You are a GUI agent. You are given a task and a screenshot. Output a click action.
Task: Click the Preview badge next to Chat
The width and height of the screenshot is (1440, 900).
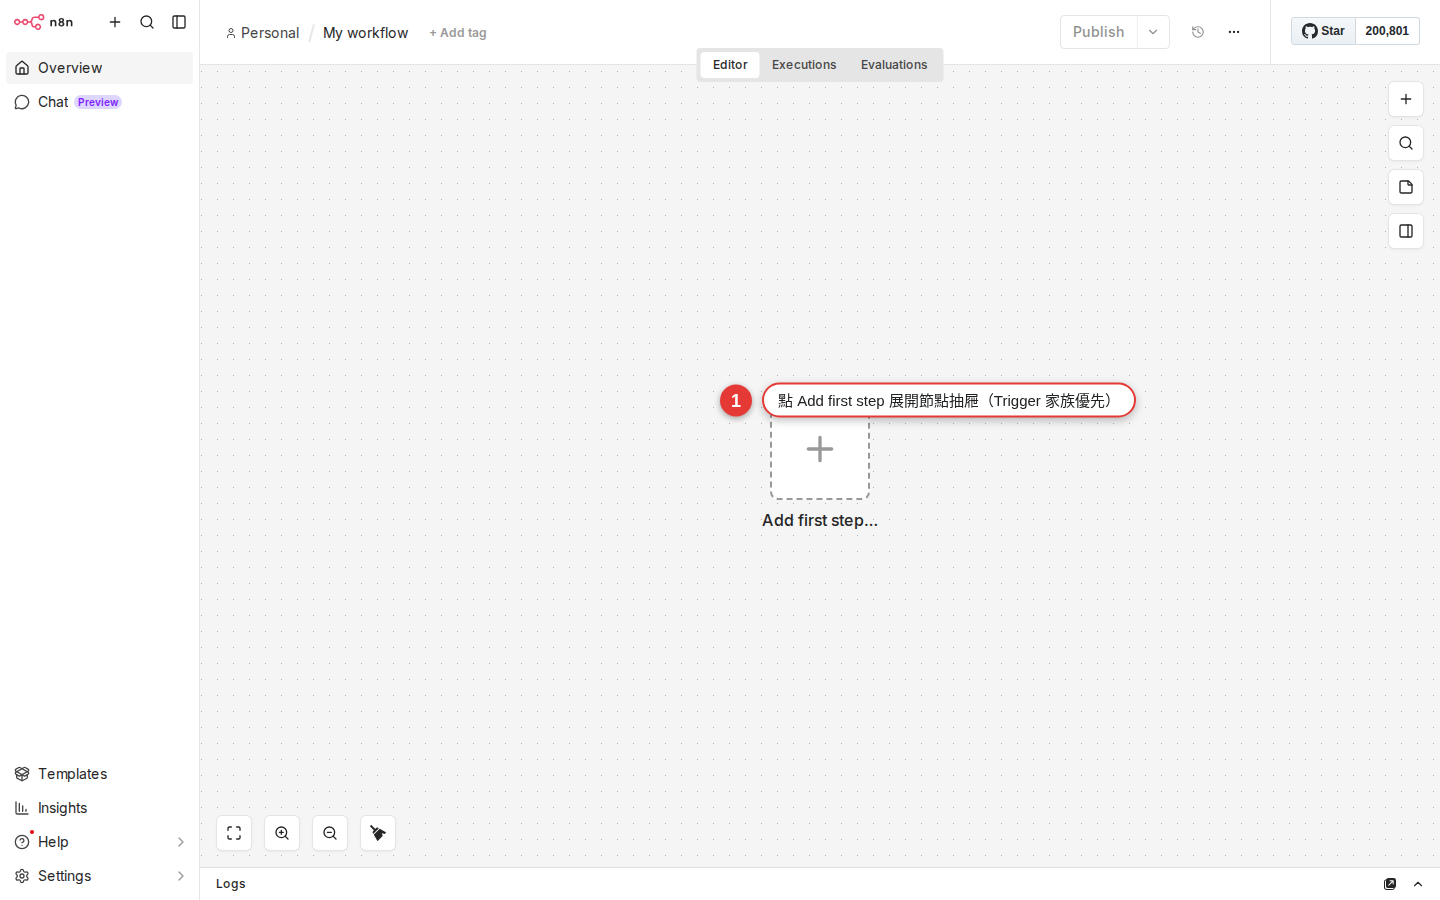[98, 102]
